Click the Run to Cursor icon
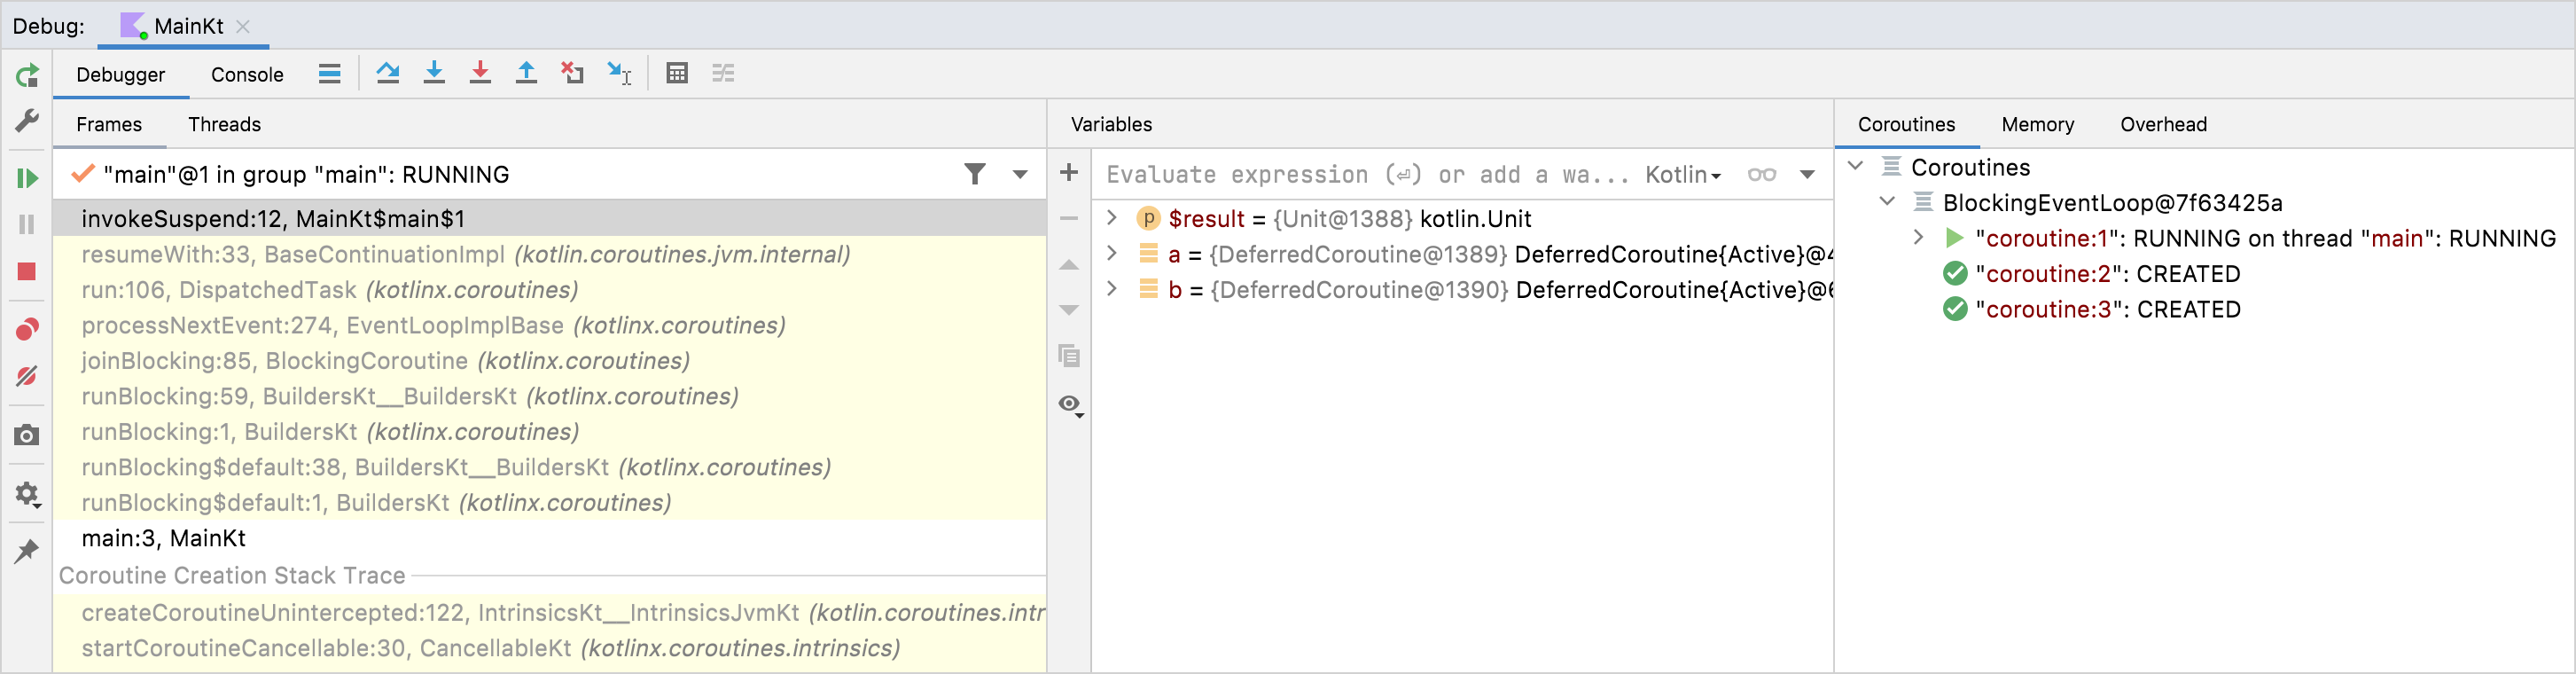Viewport: 2576px width, 674px height. [x=619, y=73]
